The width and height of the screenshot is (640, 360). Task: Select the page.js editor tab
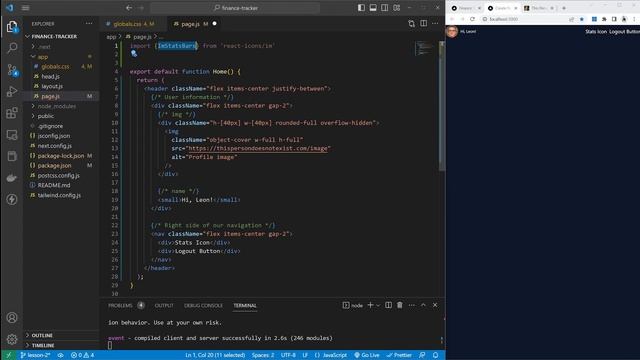(195, 24)
